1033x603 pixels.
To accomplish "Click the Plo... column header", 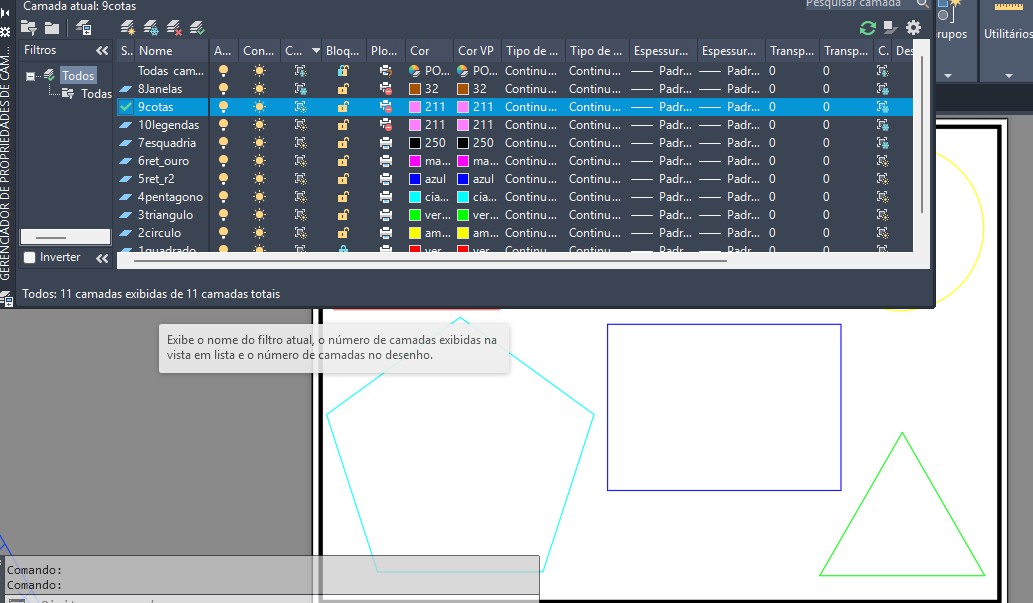I will point(385,51).
